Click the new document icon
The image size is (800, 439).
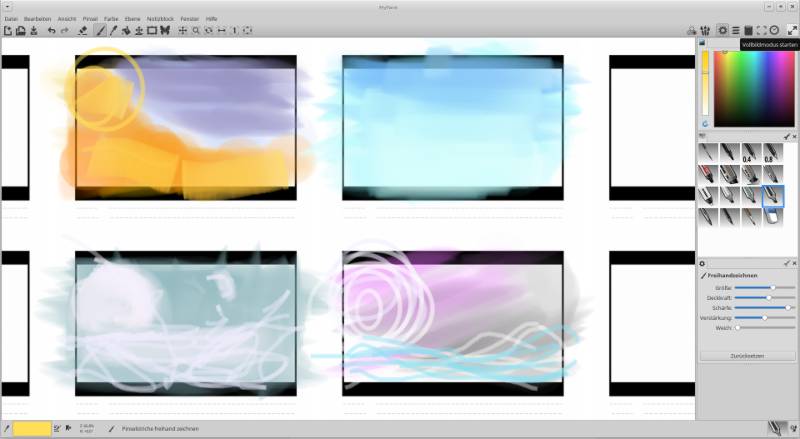[x=7, y=31]
